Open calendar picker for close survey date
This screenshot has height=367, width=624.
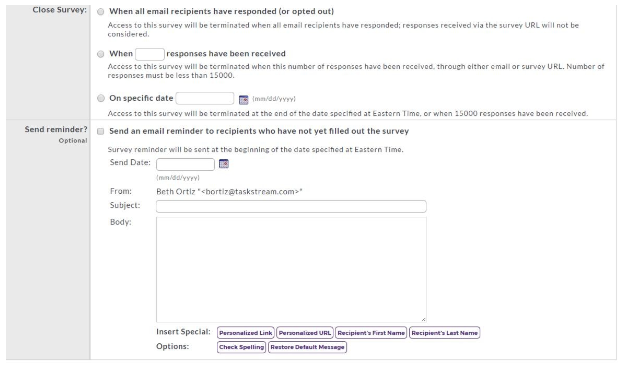244,100
